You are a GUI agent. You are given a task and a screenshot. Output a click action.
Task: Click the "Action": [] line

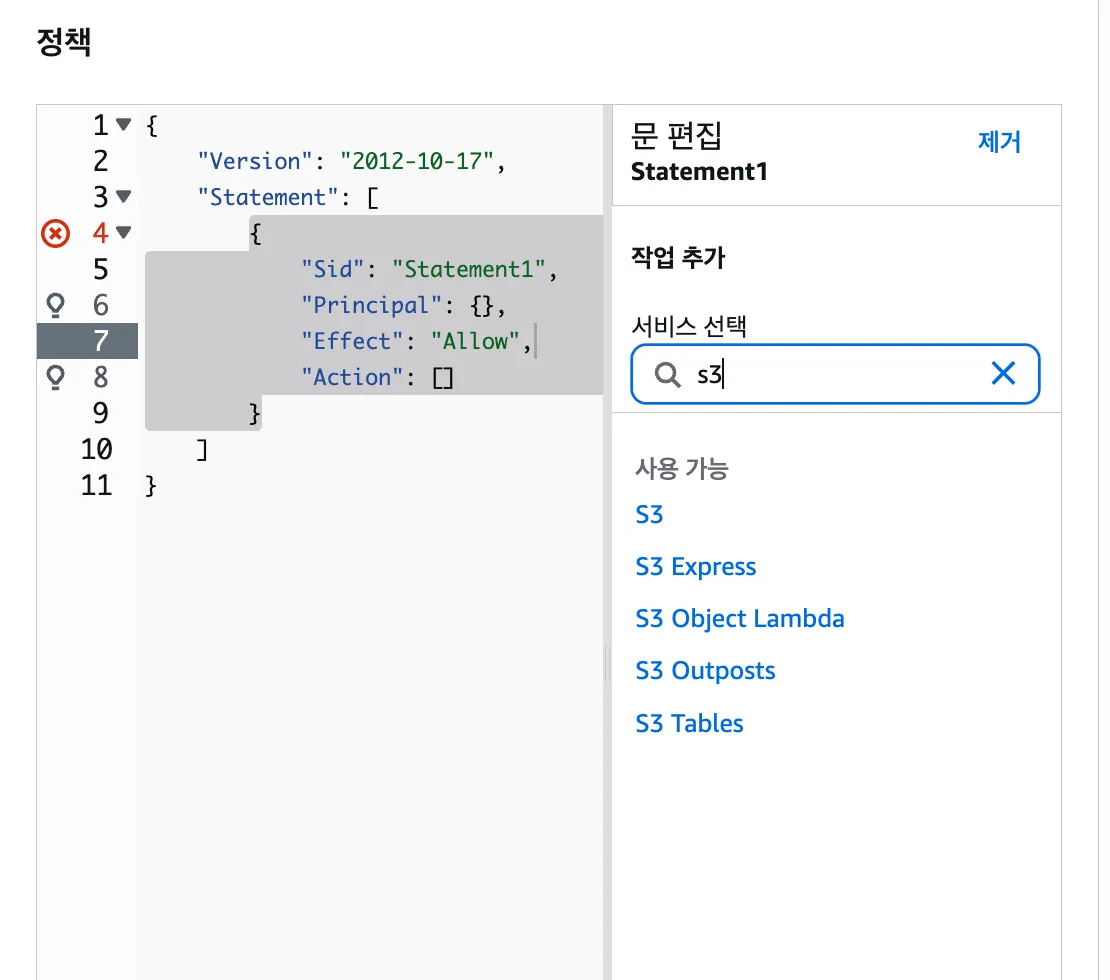click(x=377, y=377)
